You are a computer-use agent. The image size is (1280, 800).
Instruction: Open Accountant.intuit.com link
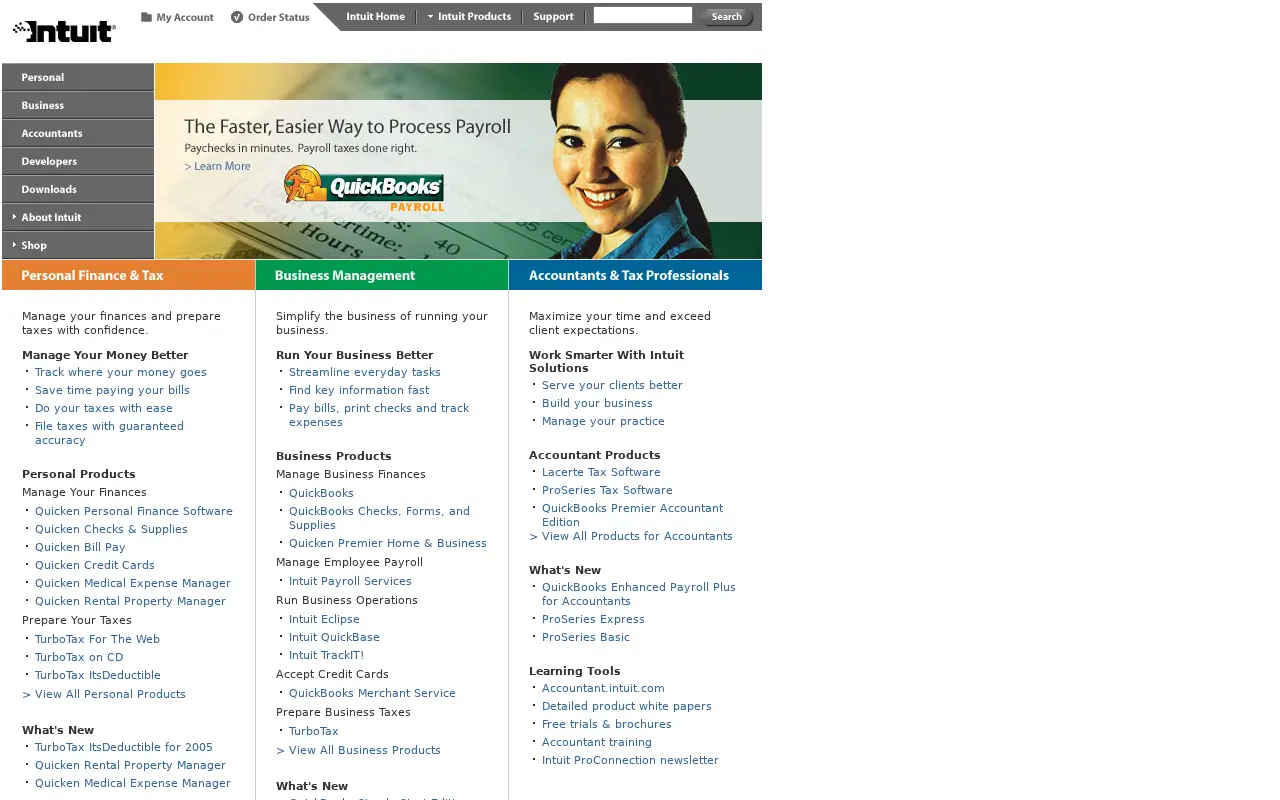click(603, 688)
